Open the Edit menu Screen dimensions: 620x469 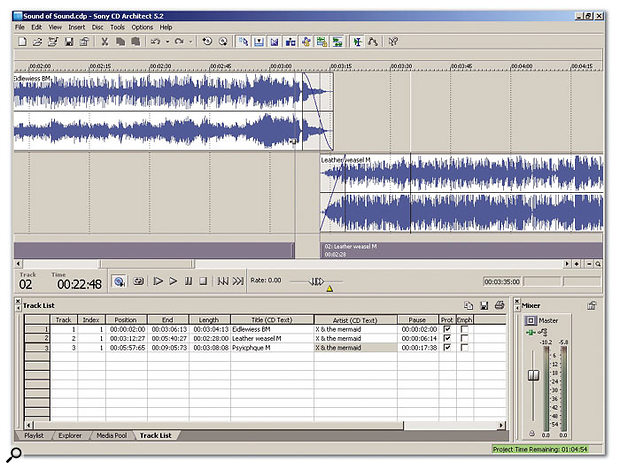point(36,27)
